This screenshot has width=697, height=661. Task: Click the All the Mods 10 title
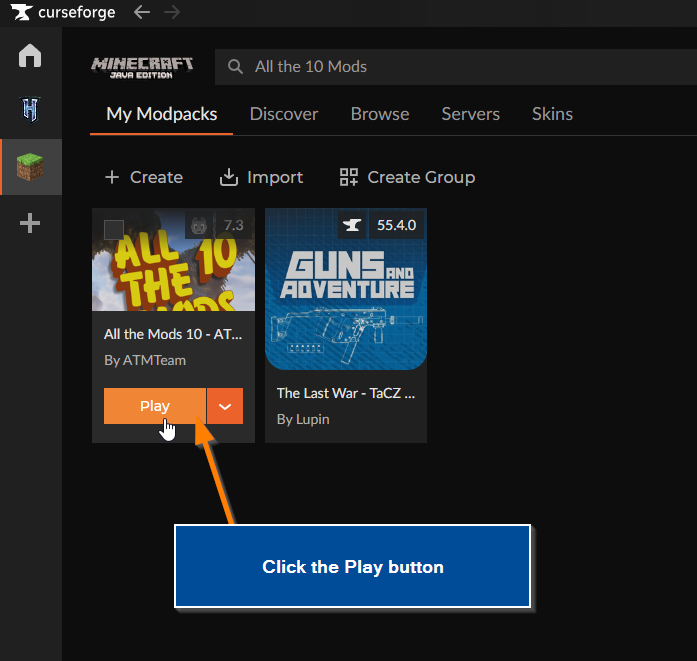(x=173, y=334)
